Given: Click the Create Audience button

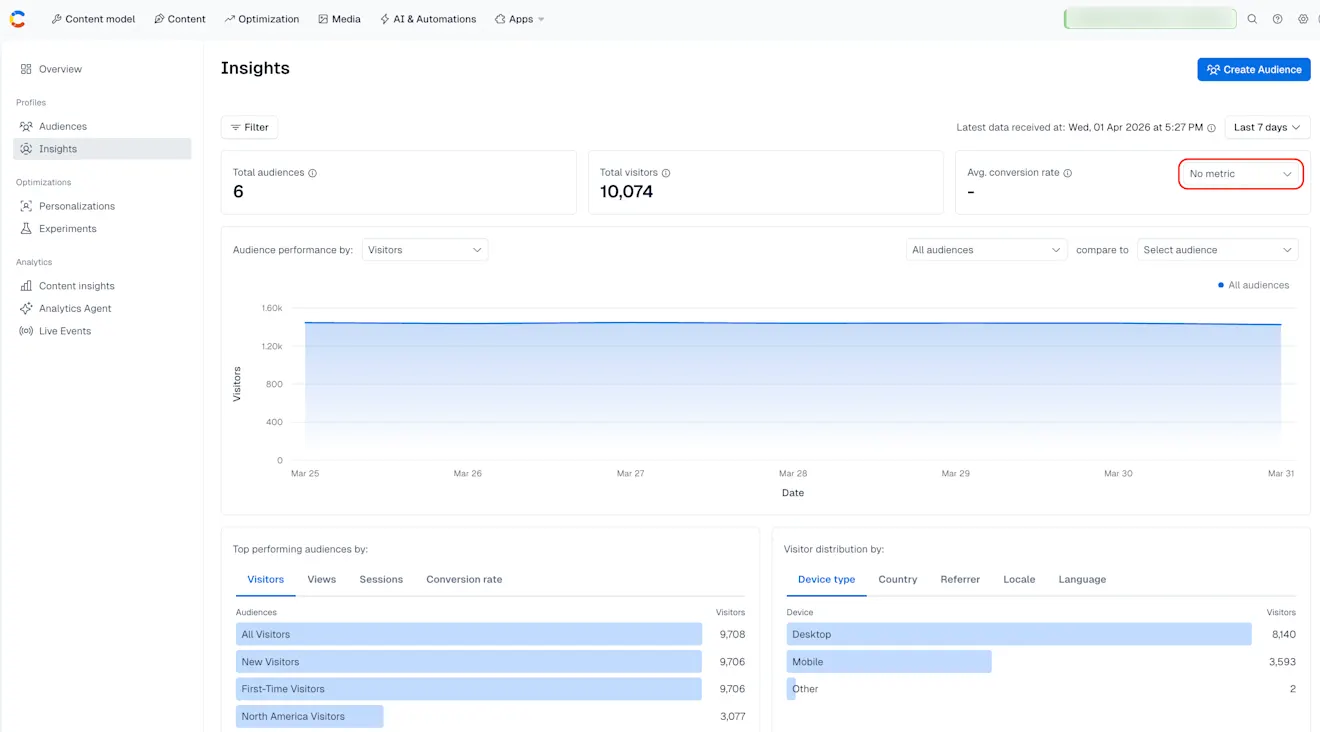Looking at the screenshot, I should [x=1253, y=69].
